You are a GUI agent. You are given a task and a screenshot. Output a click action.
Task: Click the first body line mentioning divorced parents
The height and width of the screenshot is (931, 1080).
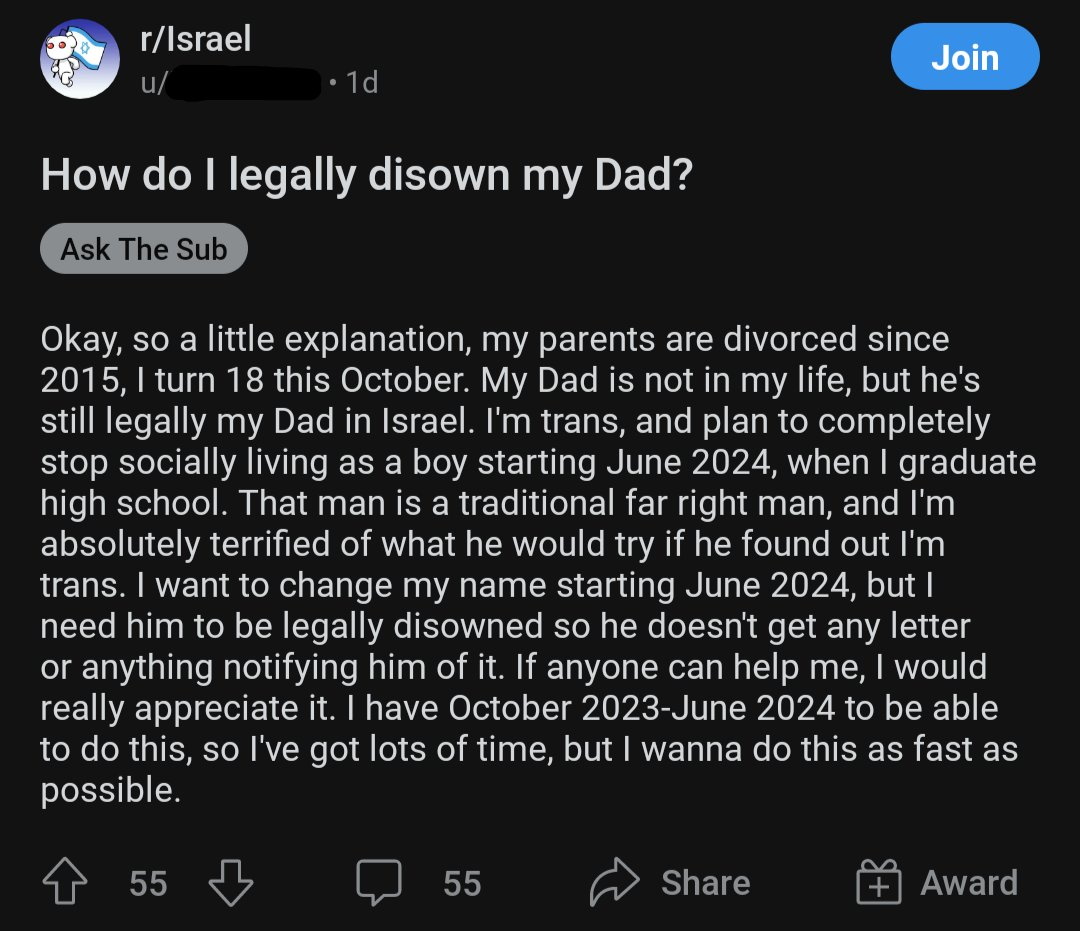pos(495,339)
